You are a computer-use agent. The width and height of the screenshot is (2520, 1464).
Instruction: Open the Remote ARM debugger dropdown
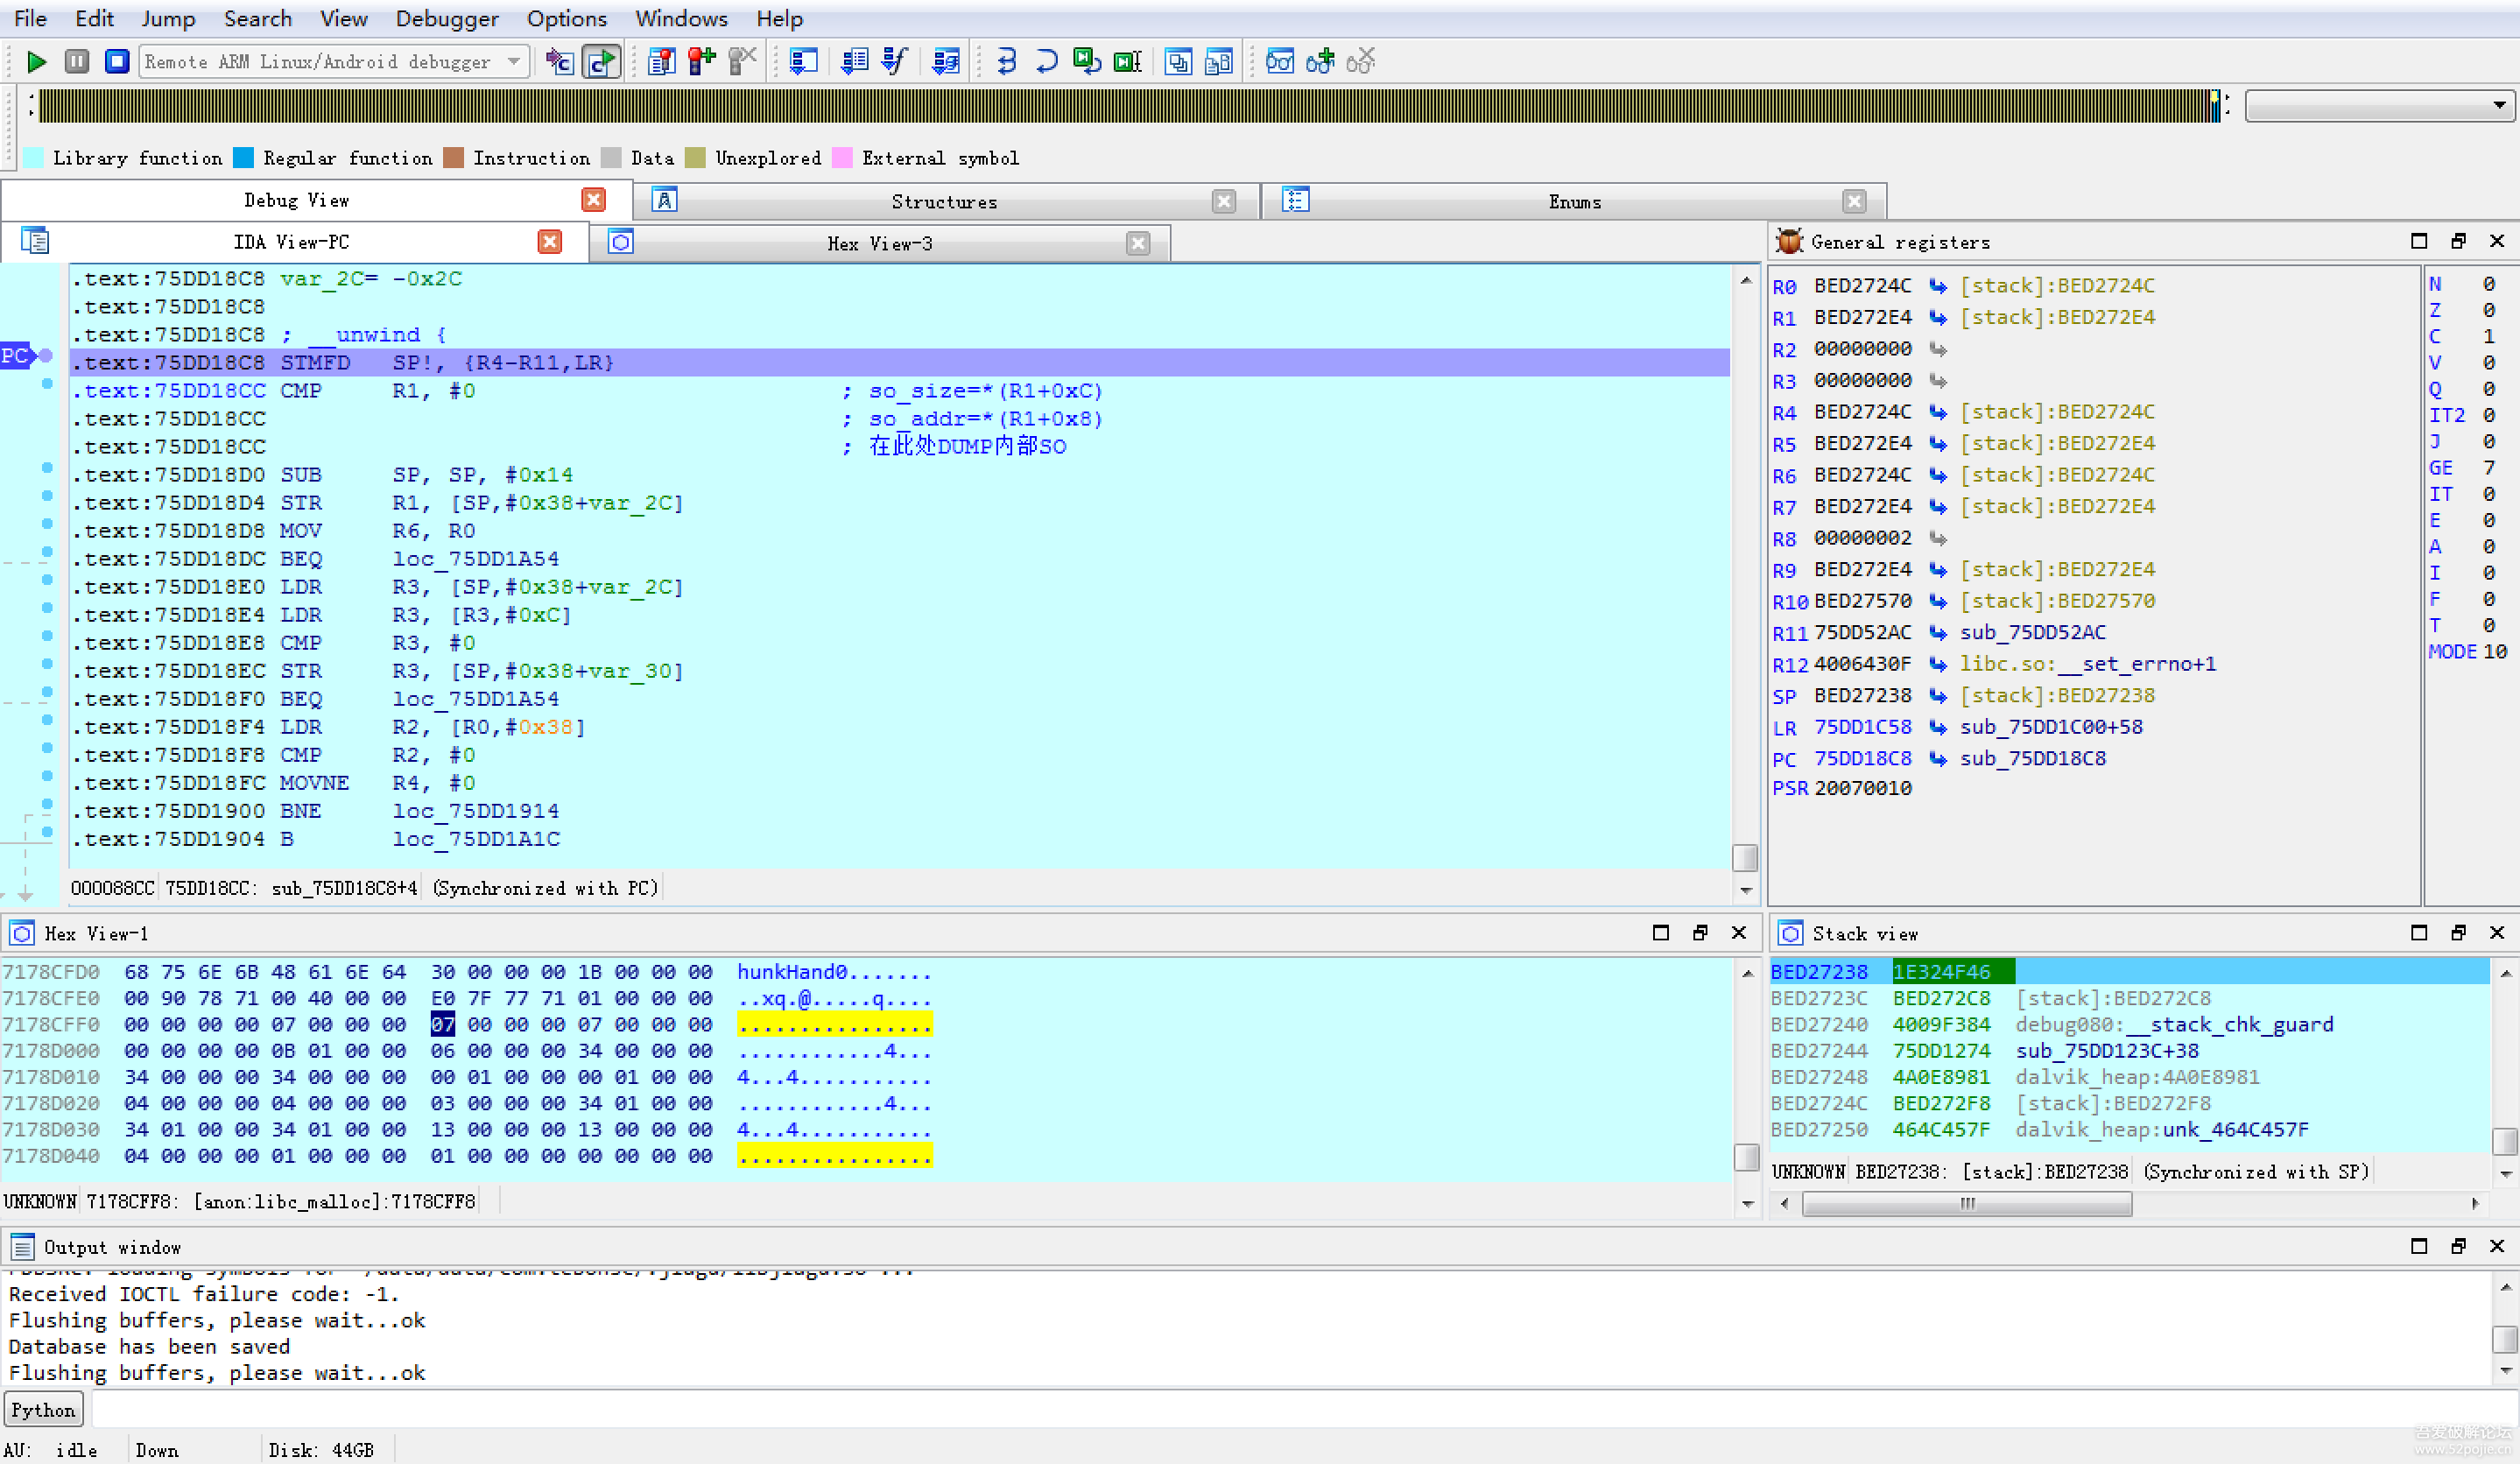(514, 62)
